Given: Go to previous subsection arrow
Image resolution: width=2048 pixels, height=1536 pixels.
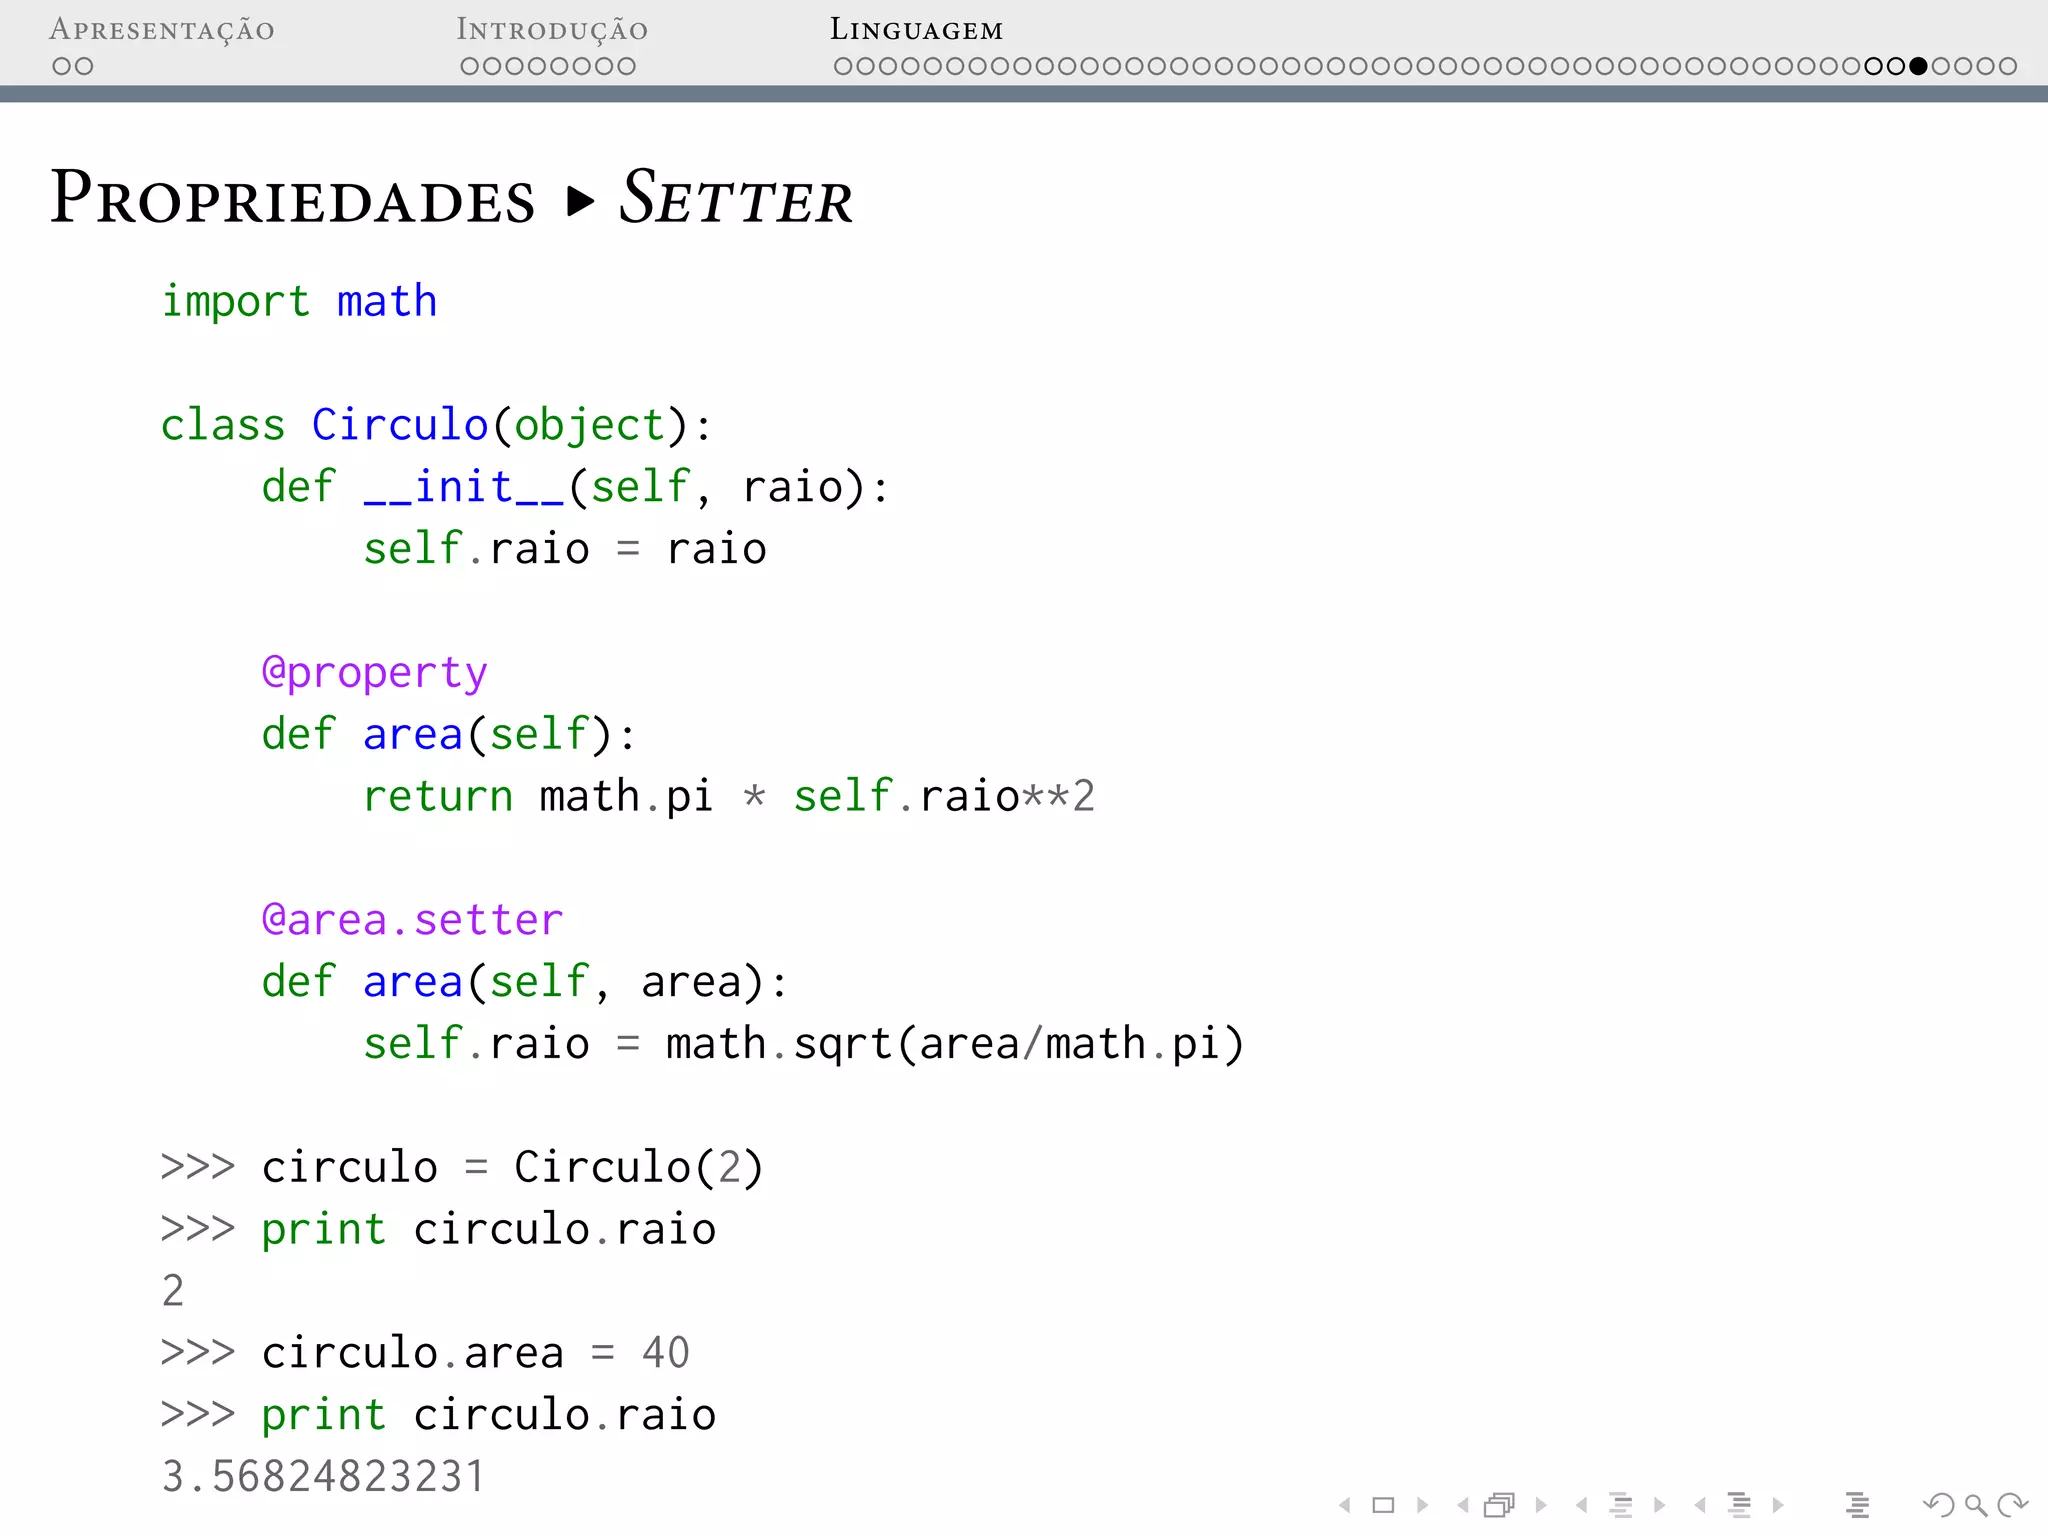Looking at the screenshot, I should (1581, 1505).
